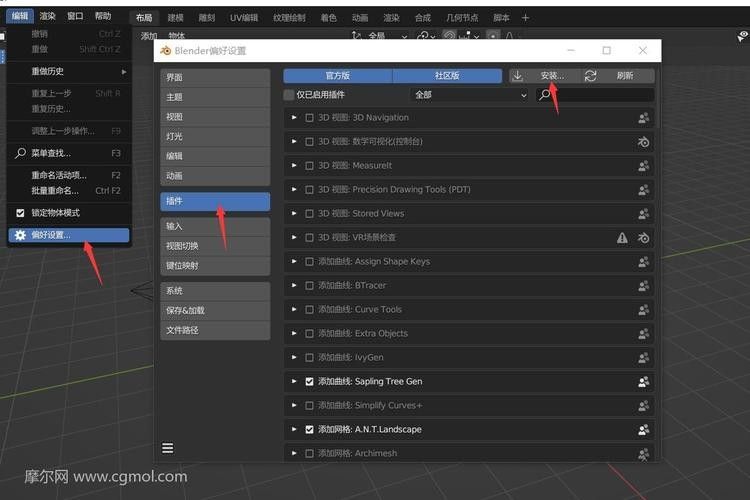Click community icon on A.N.T.Landscape row
This screenshot has height=500, width=750.
pos(643,430)
